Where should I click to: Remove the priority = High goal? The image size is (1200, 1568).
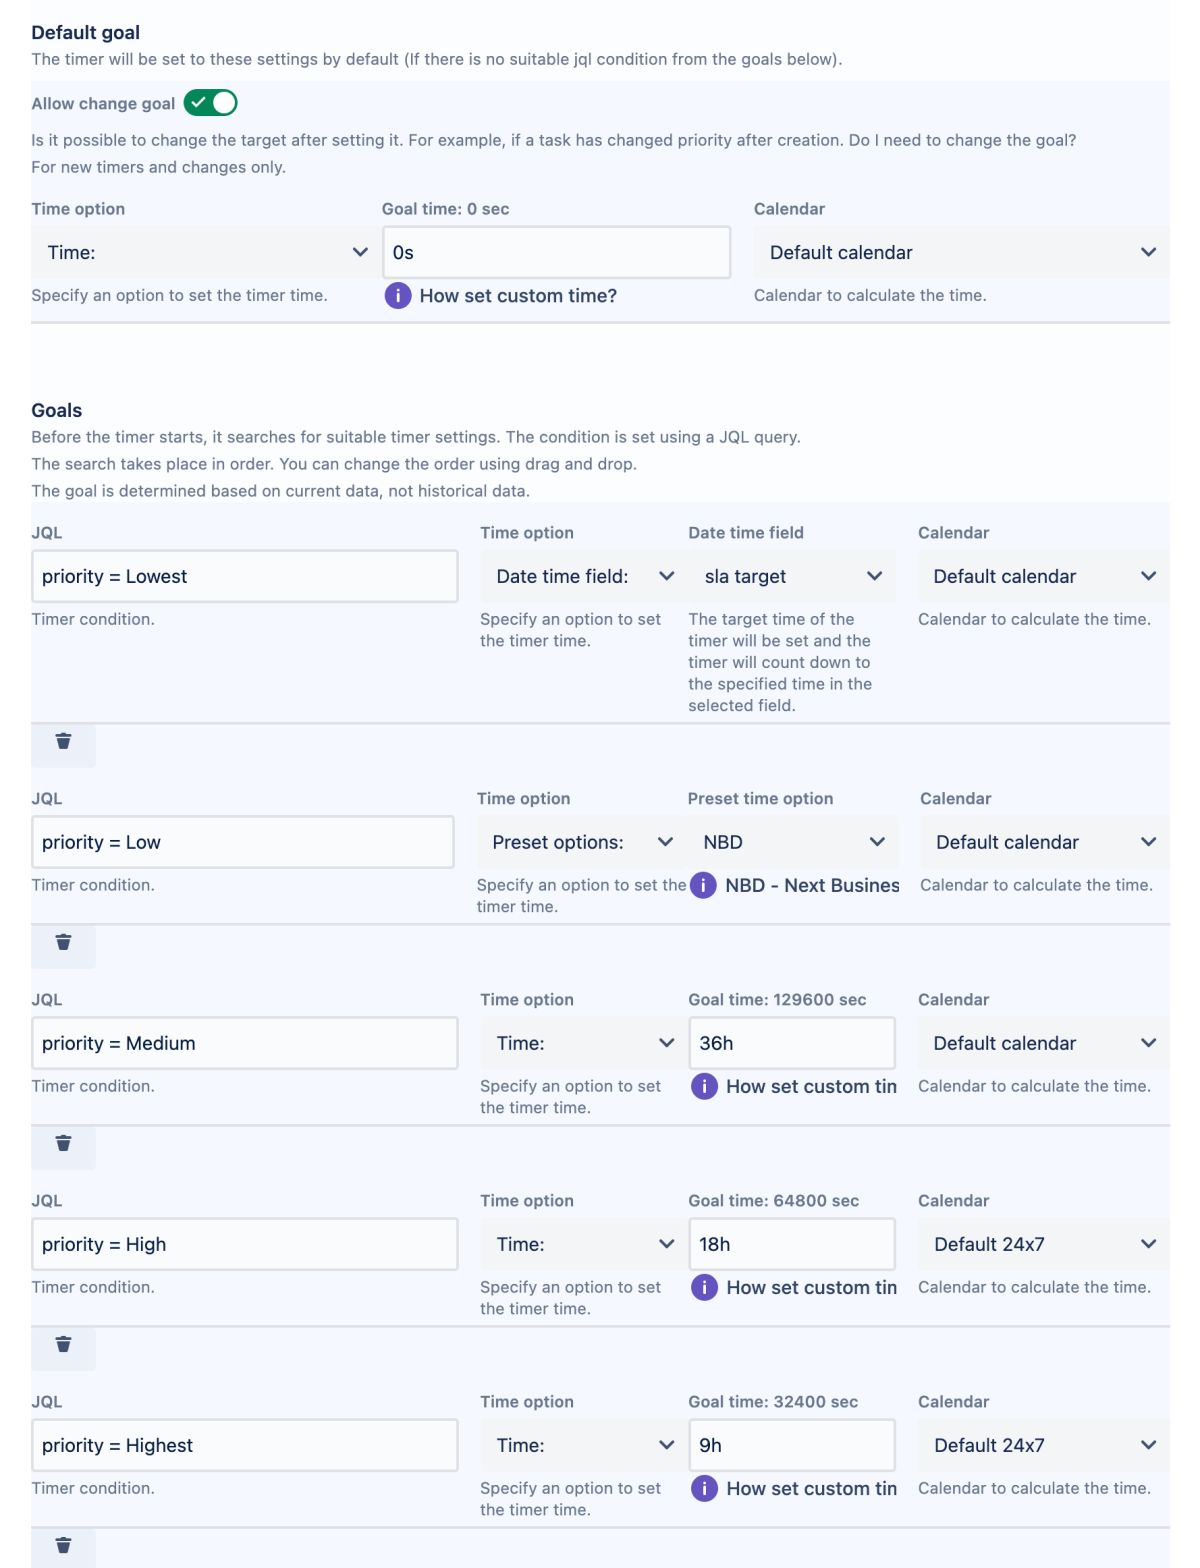pyautogui.click(x=63, y=1345)
